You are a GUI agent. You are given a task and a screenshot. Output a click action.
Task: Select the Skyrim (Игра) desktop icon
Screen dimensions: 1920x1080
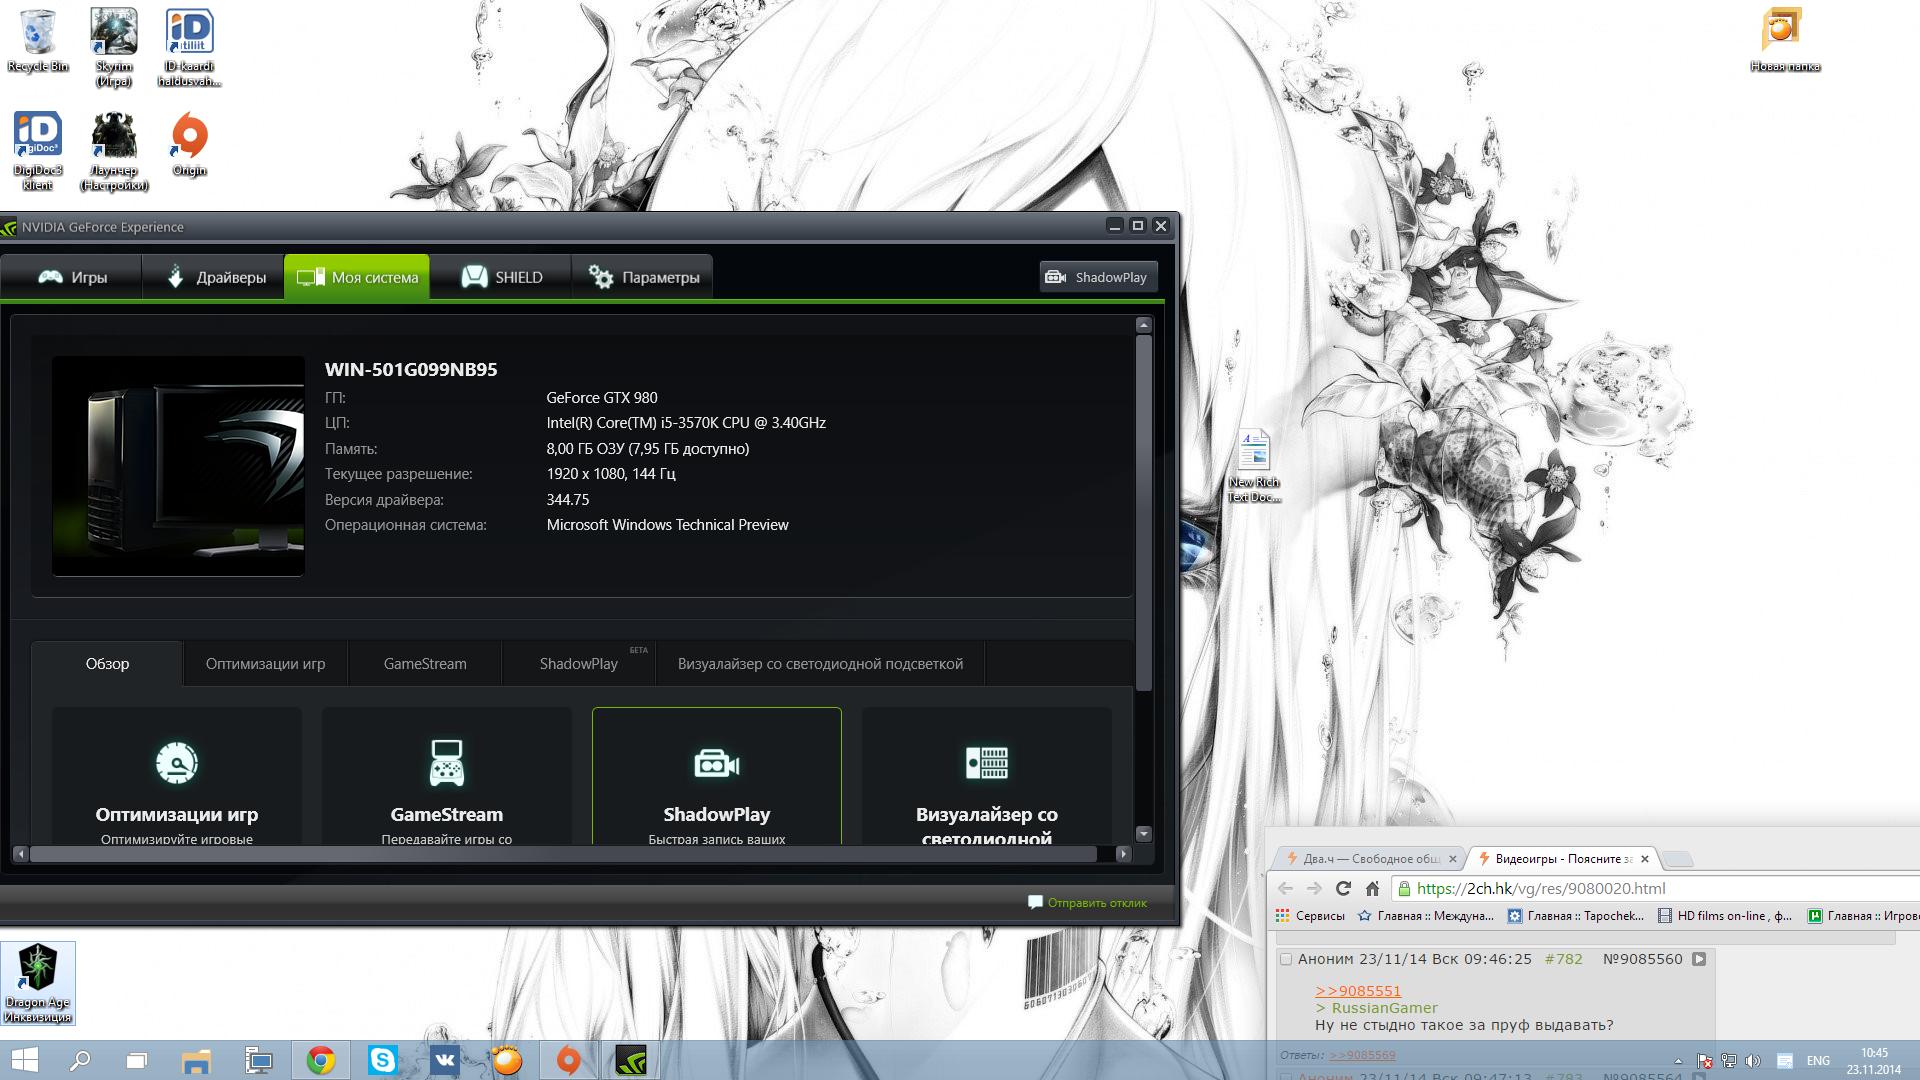pos(114,48)
